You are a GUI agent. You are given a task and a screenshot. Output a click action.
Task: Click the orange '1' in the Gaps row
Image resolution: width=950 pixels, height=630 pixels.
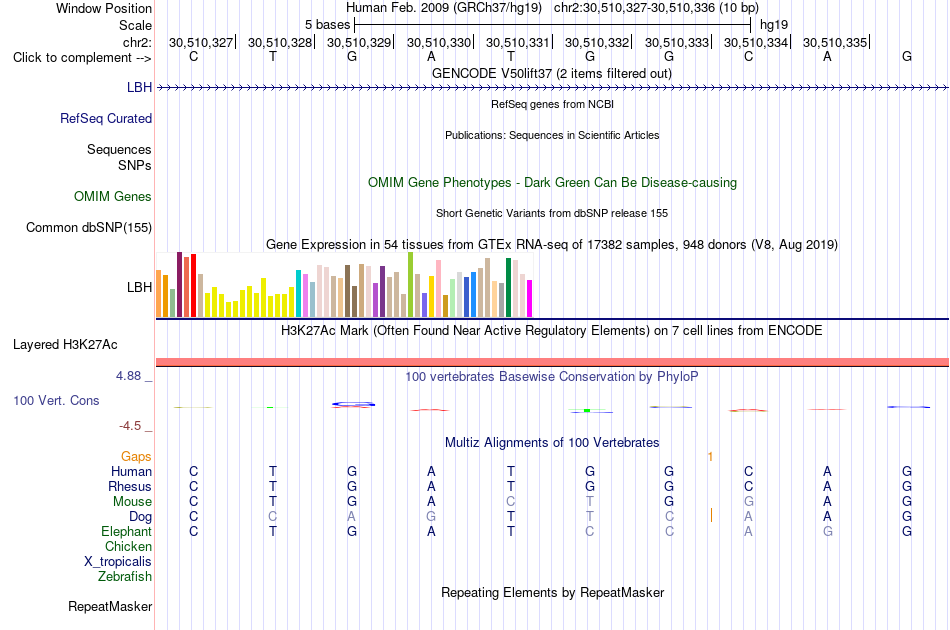pyautogui.click(x=711, y=457)
